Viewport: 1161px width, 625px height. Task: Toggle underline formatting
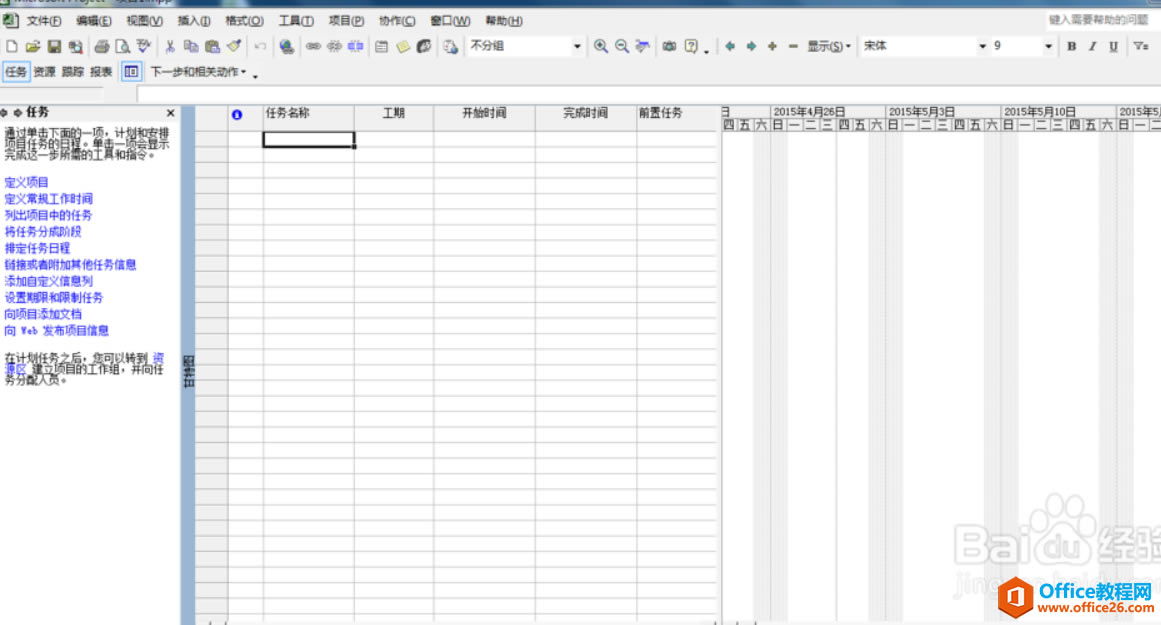coord(1111,46)
